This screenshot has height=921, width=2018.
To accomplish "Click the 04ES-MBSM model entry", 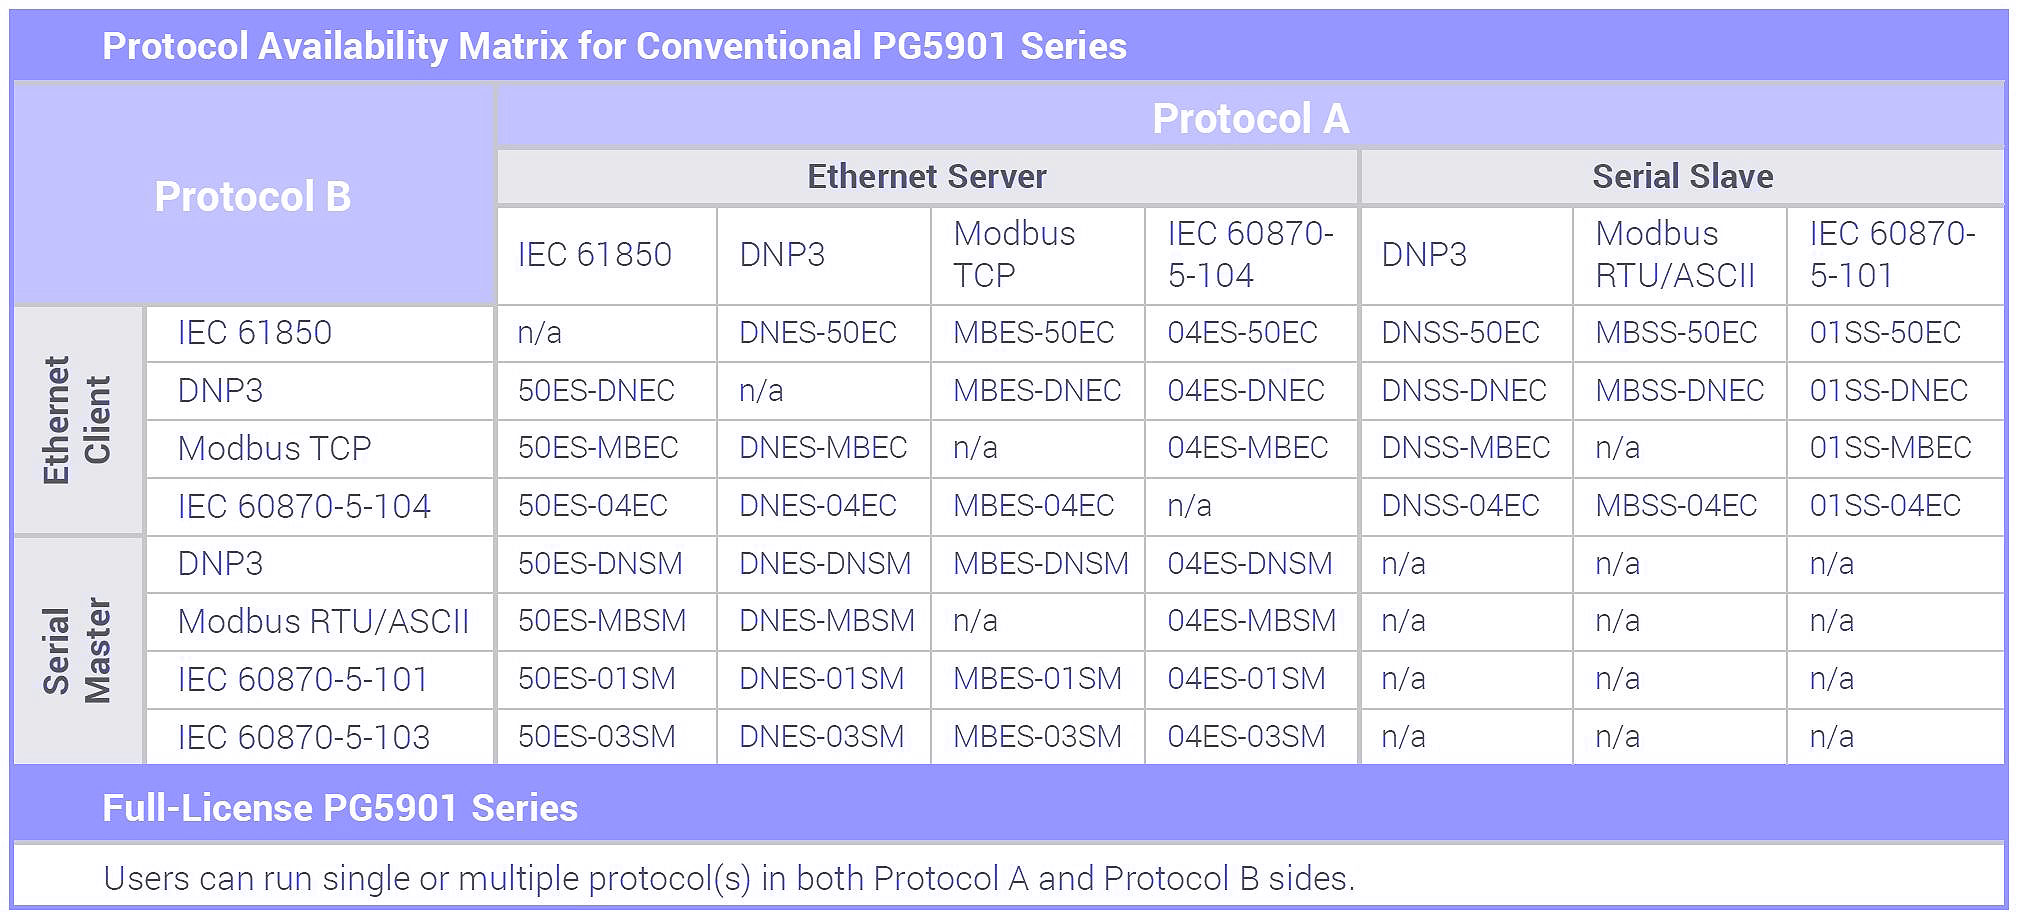I will [x=1251, y=621].
